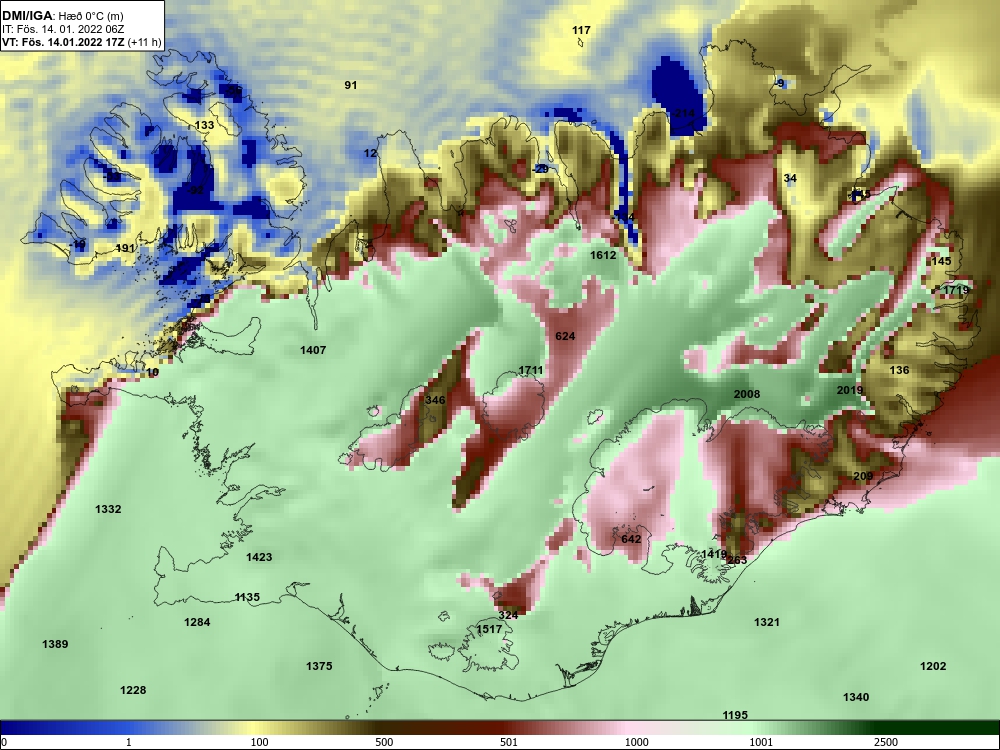Click the map value 133

click(204, 125)
